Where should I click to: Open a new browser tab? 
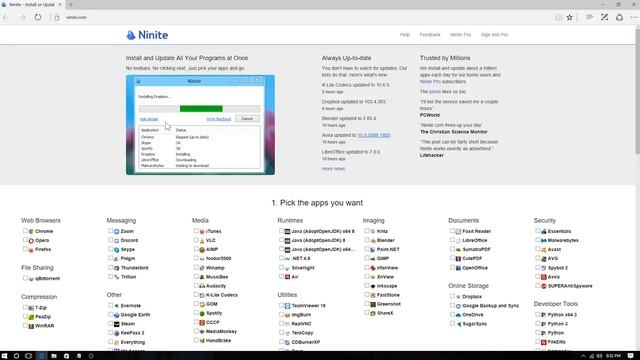(x=71, y=4)
